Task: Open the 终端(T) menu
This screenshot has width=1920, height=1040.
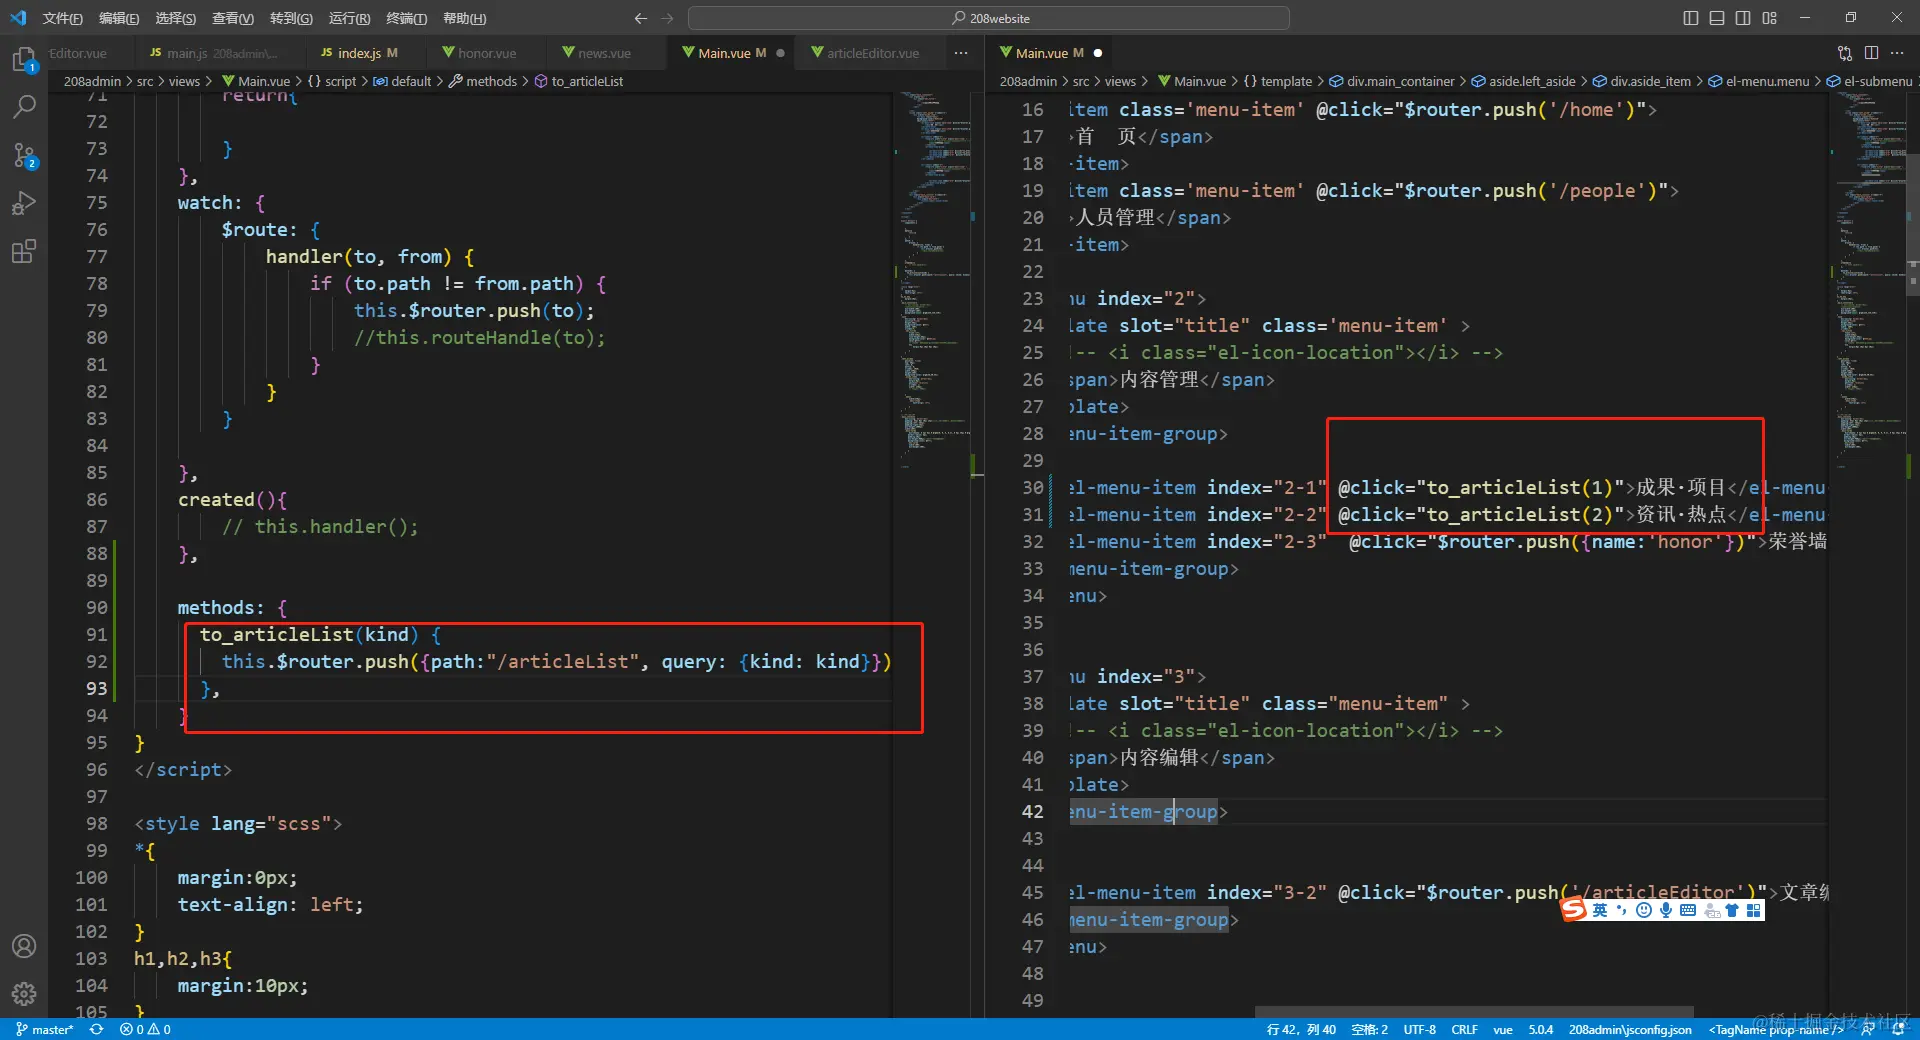Action: pyautogui.click(x=407, y=18)
